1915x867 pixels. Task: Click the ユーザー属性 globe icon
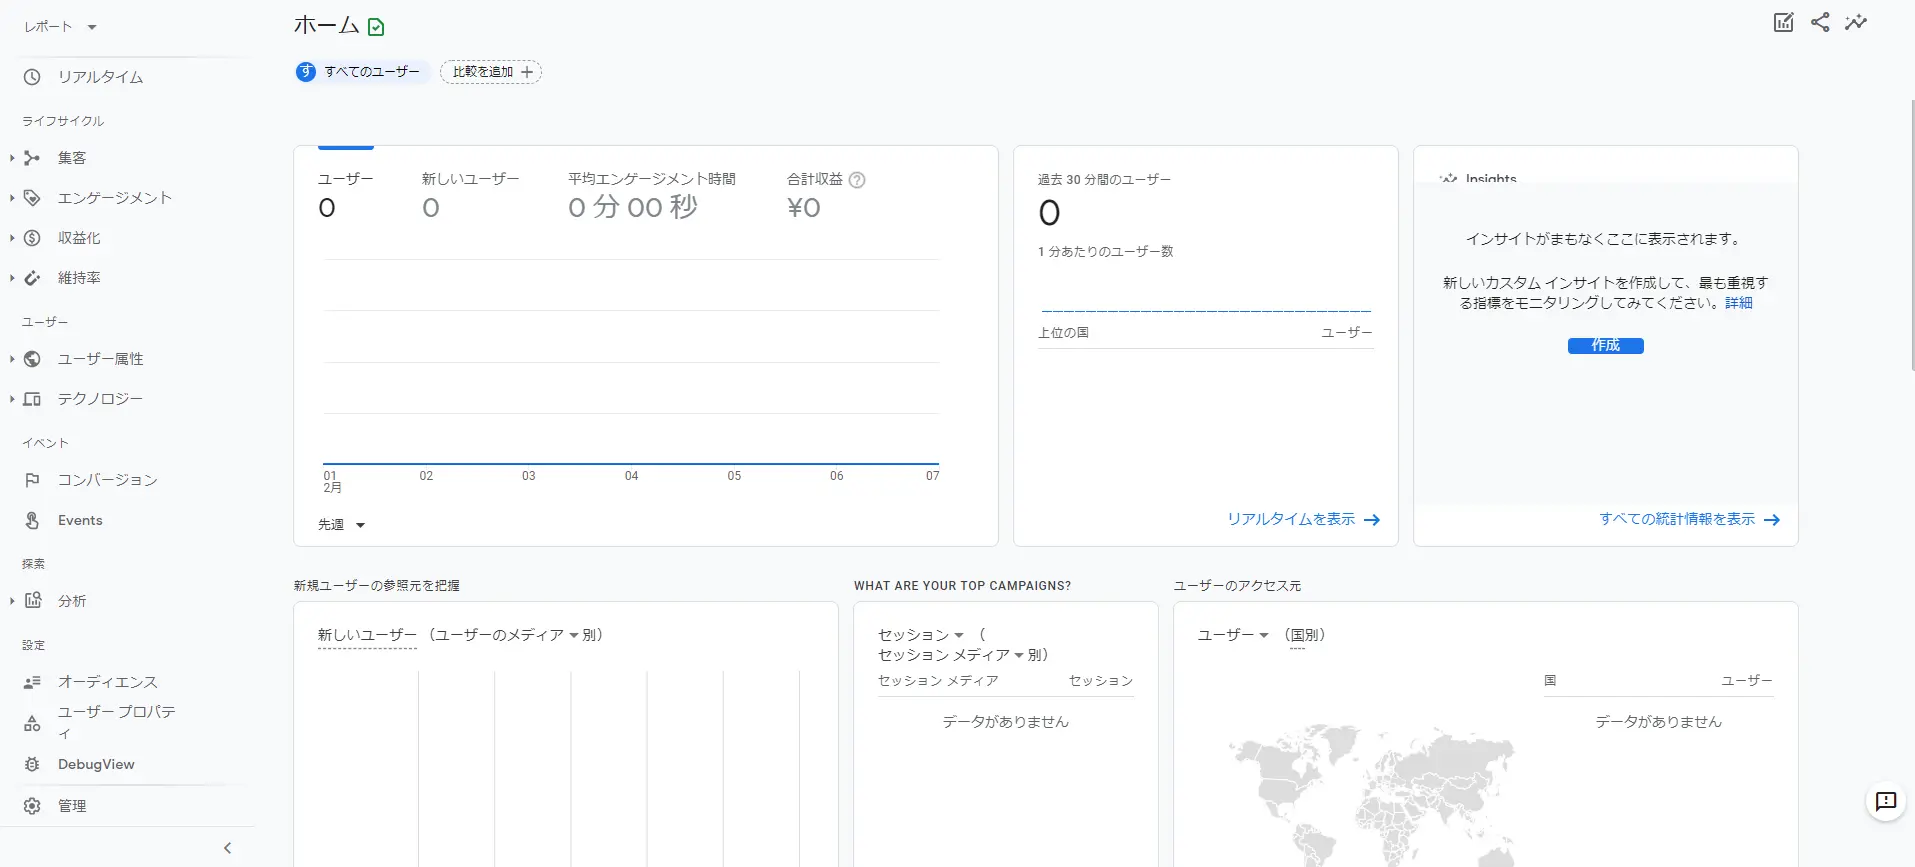click(x=32, y=359)
